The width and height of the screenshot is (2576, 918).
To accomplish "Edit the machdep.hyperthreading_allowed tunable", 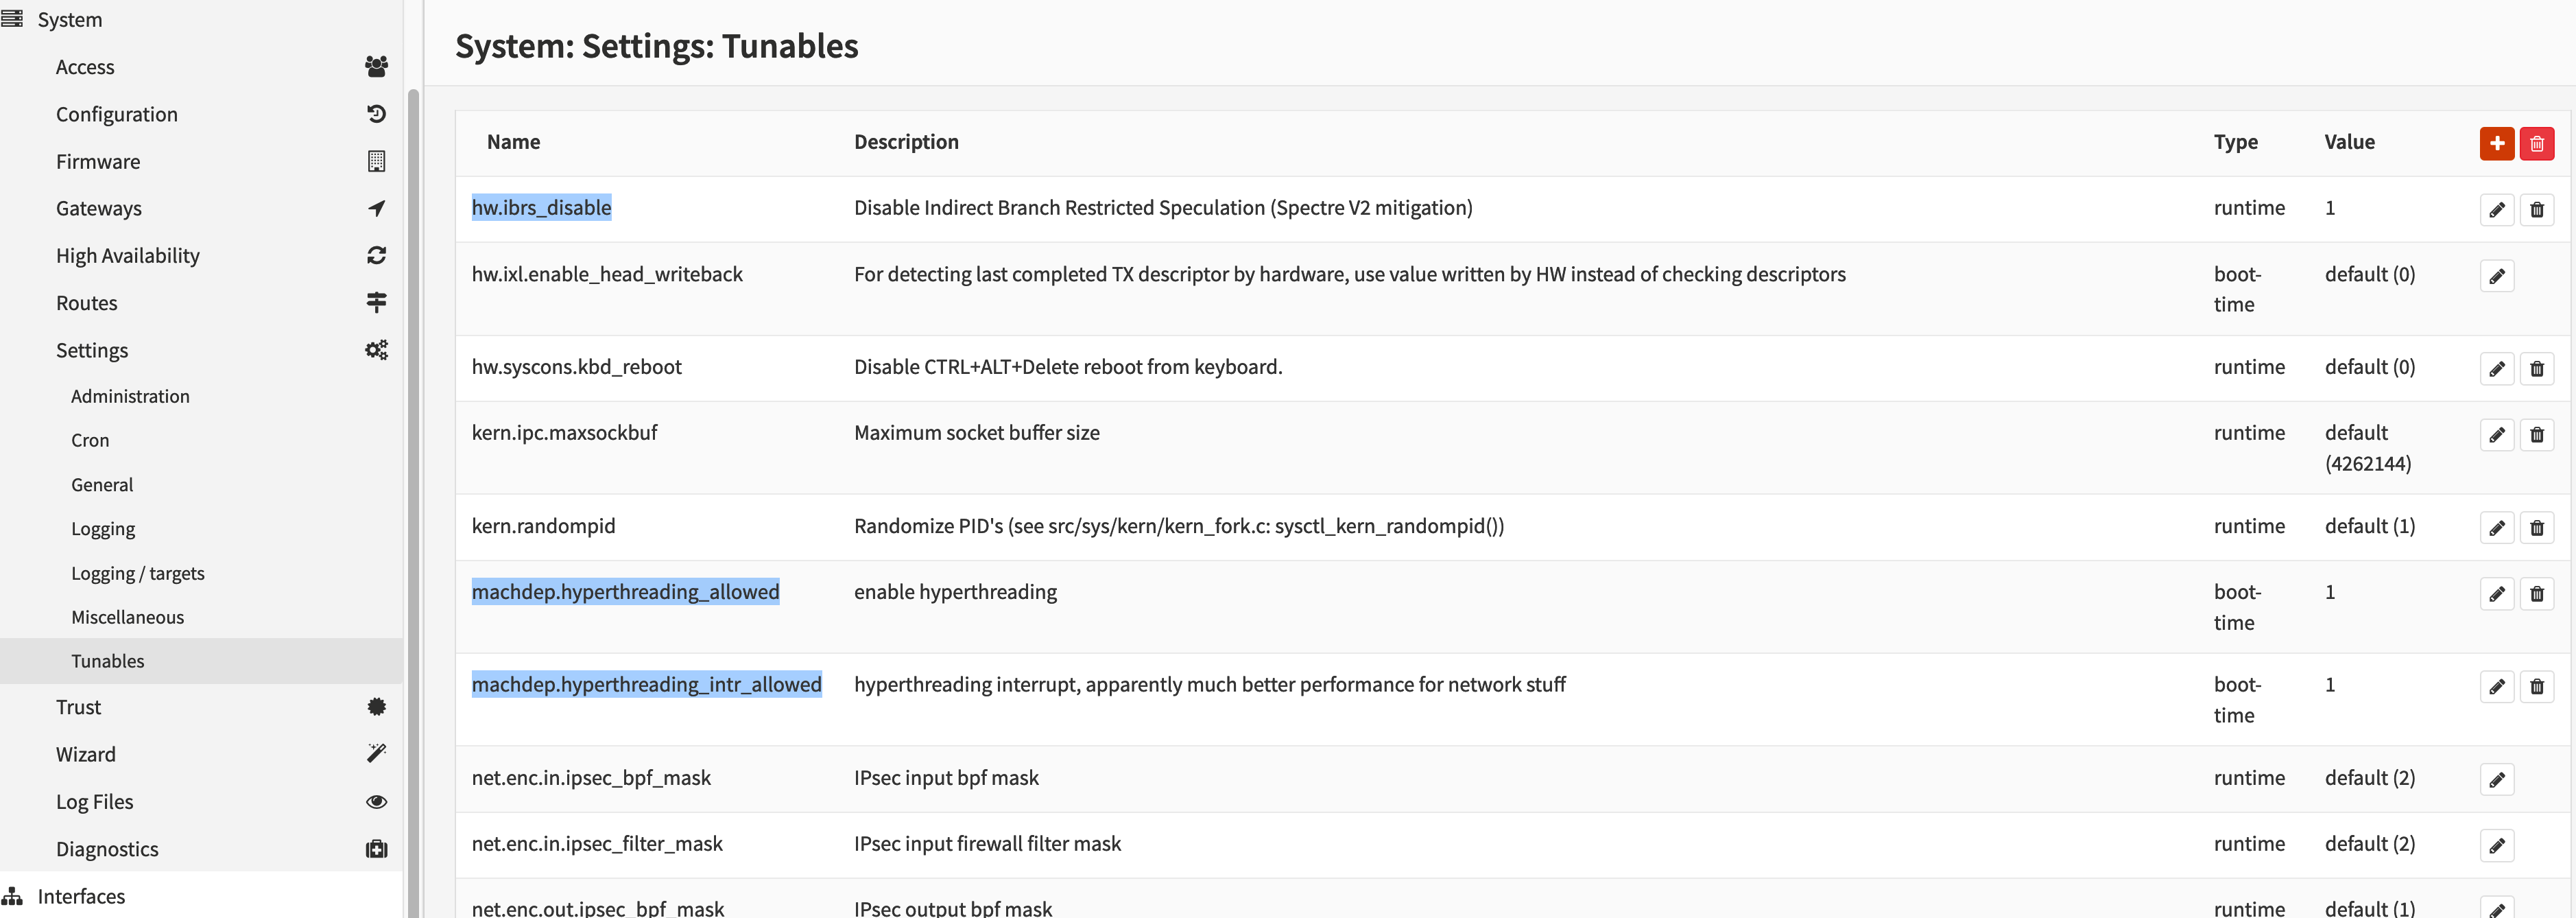I will (2496, 594).
